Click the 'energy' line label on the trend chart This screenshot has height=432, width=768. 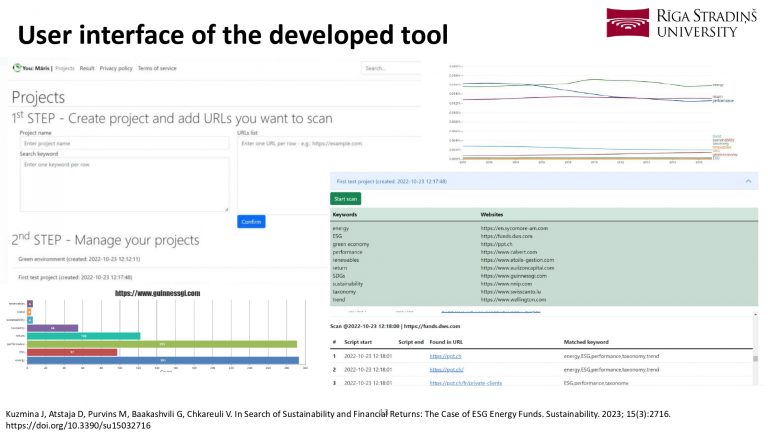pos(718,85)
